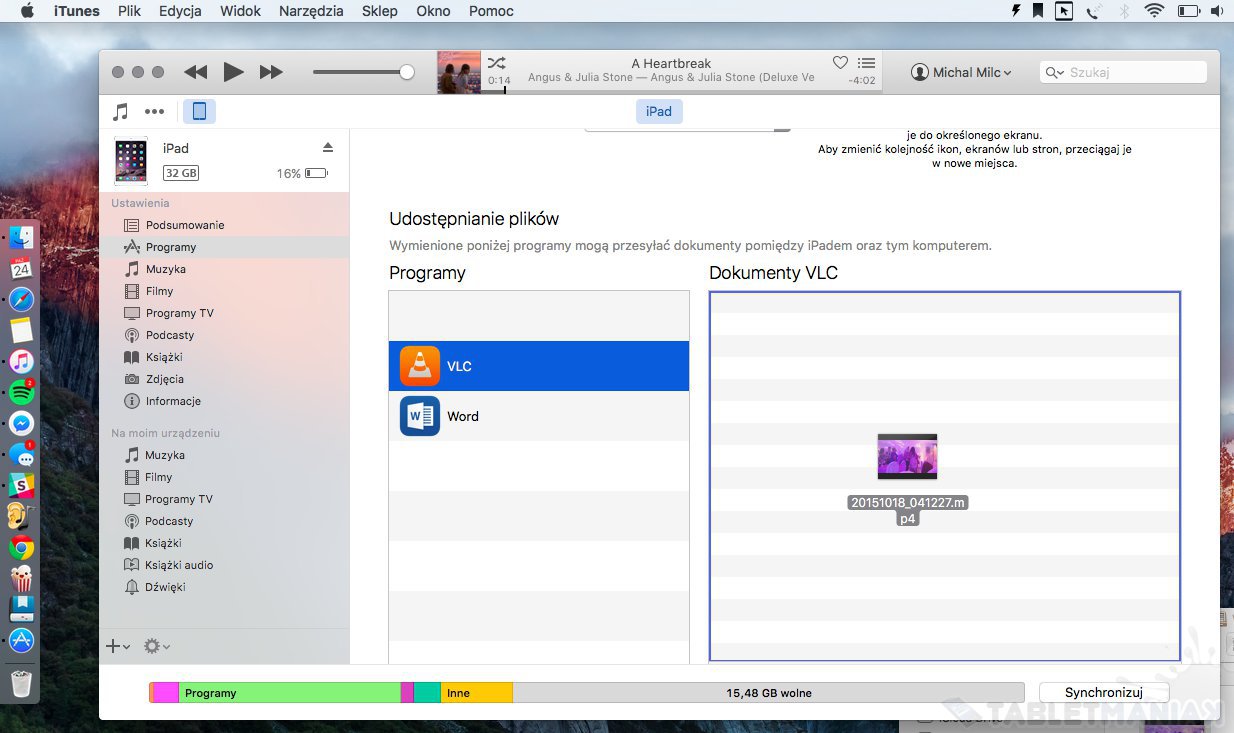Open the Narzędzia menu
The height and width of the screenshot is (733, 1234).
click(311, 11)
